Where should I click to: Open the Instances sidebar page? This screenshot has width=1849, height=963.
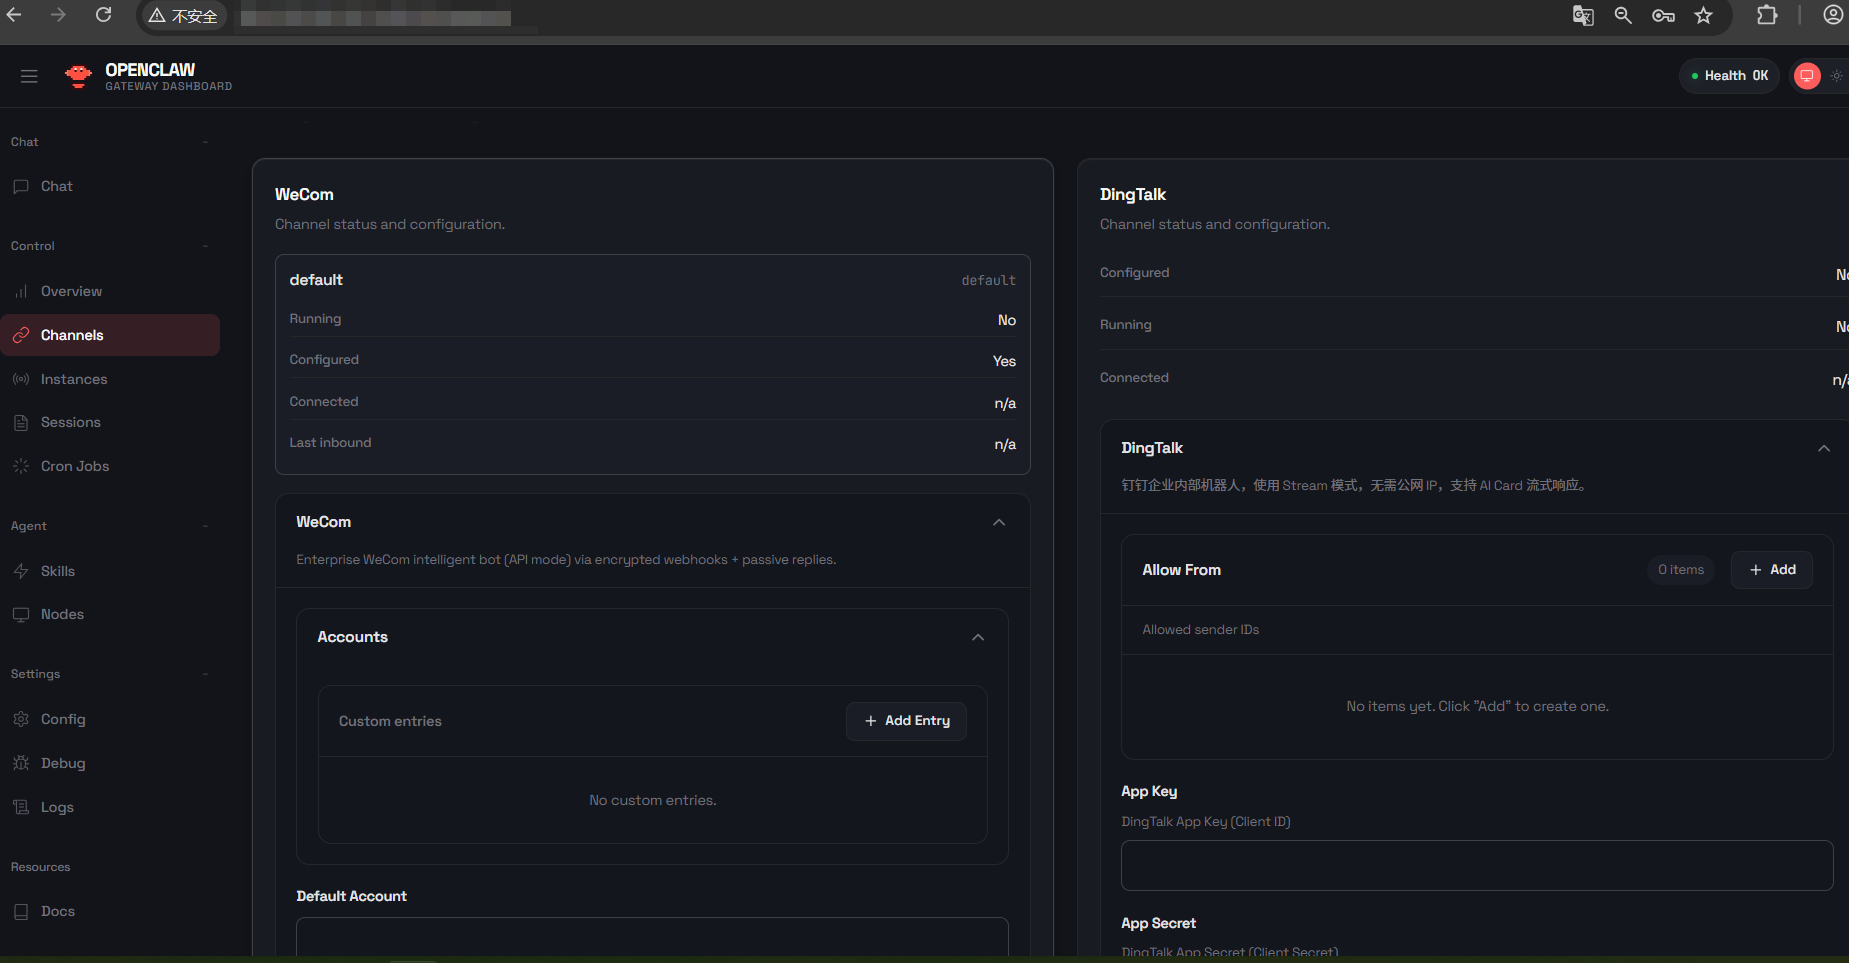tap(73, 379)
